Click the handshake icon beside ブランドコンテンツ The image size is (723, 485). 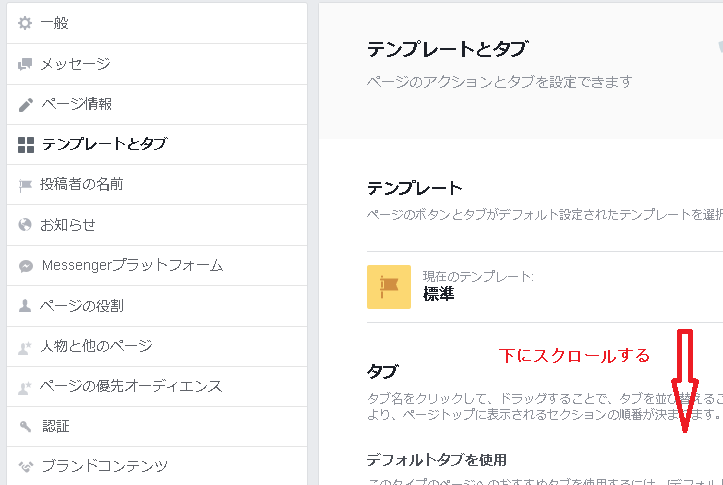(26, 467)
